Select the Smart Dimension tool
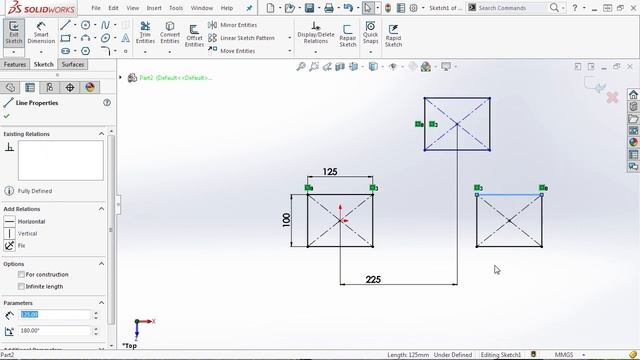The image size is (640, 360). coord(41,33)
